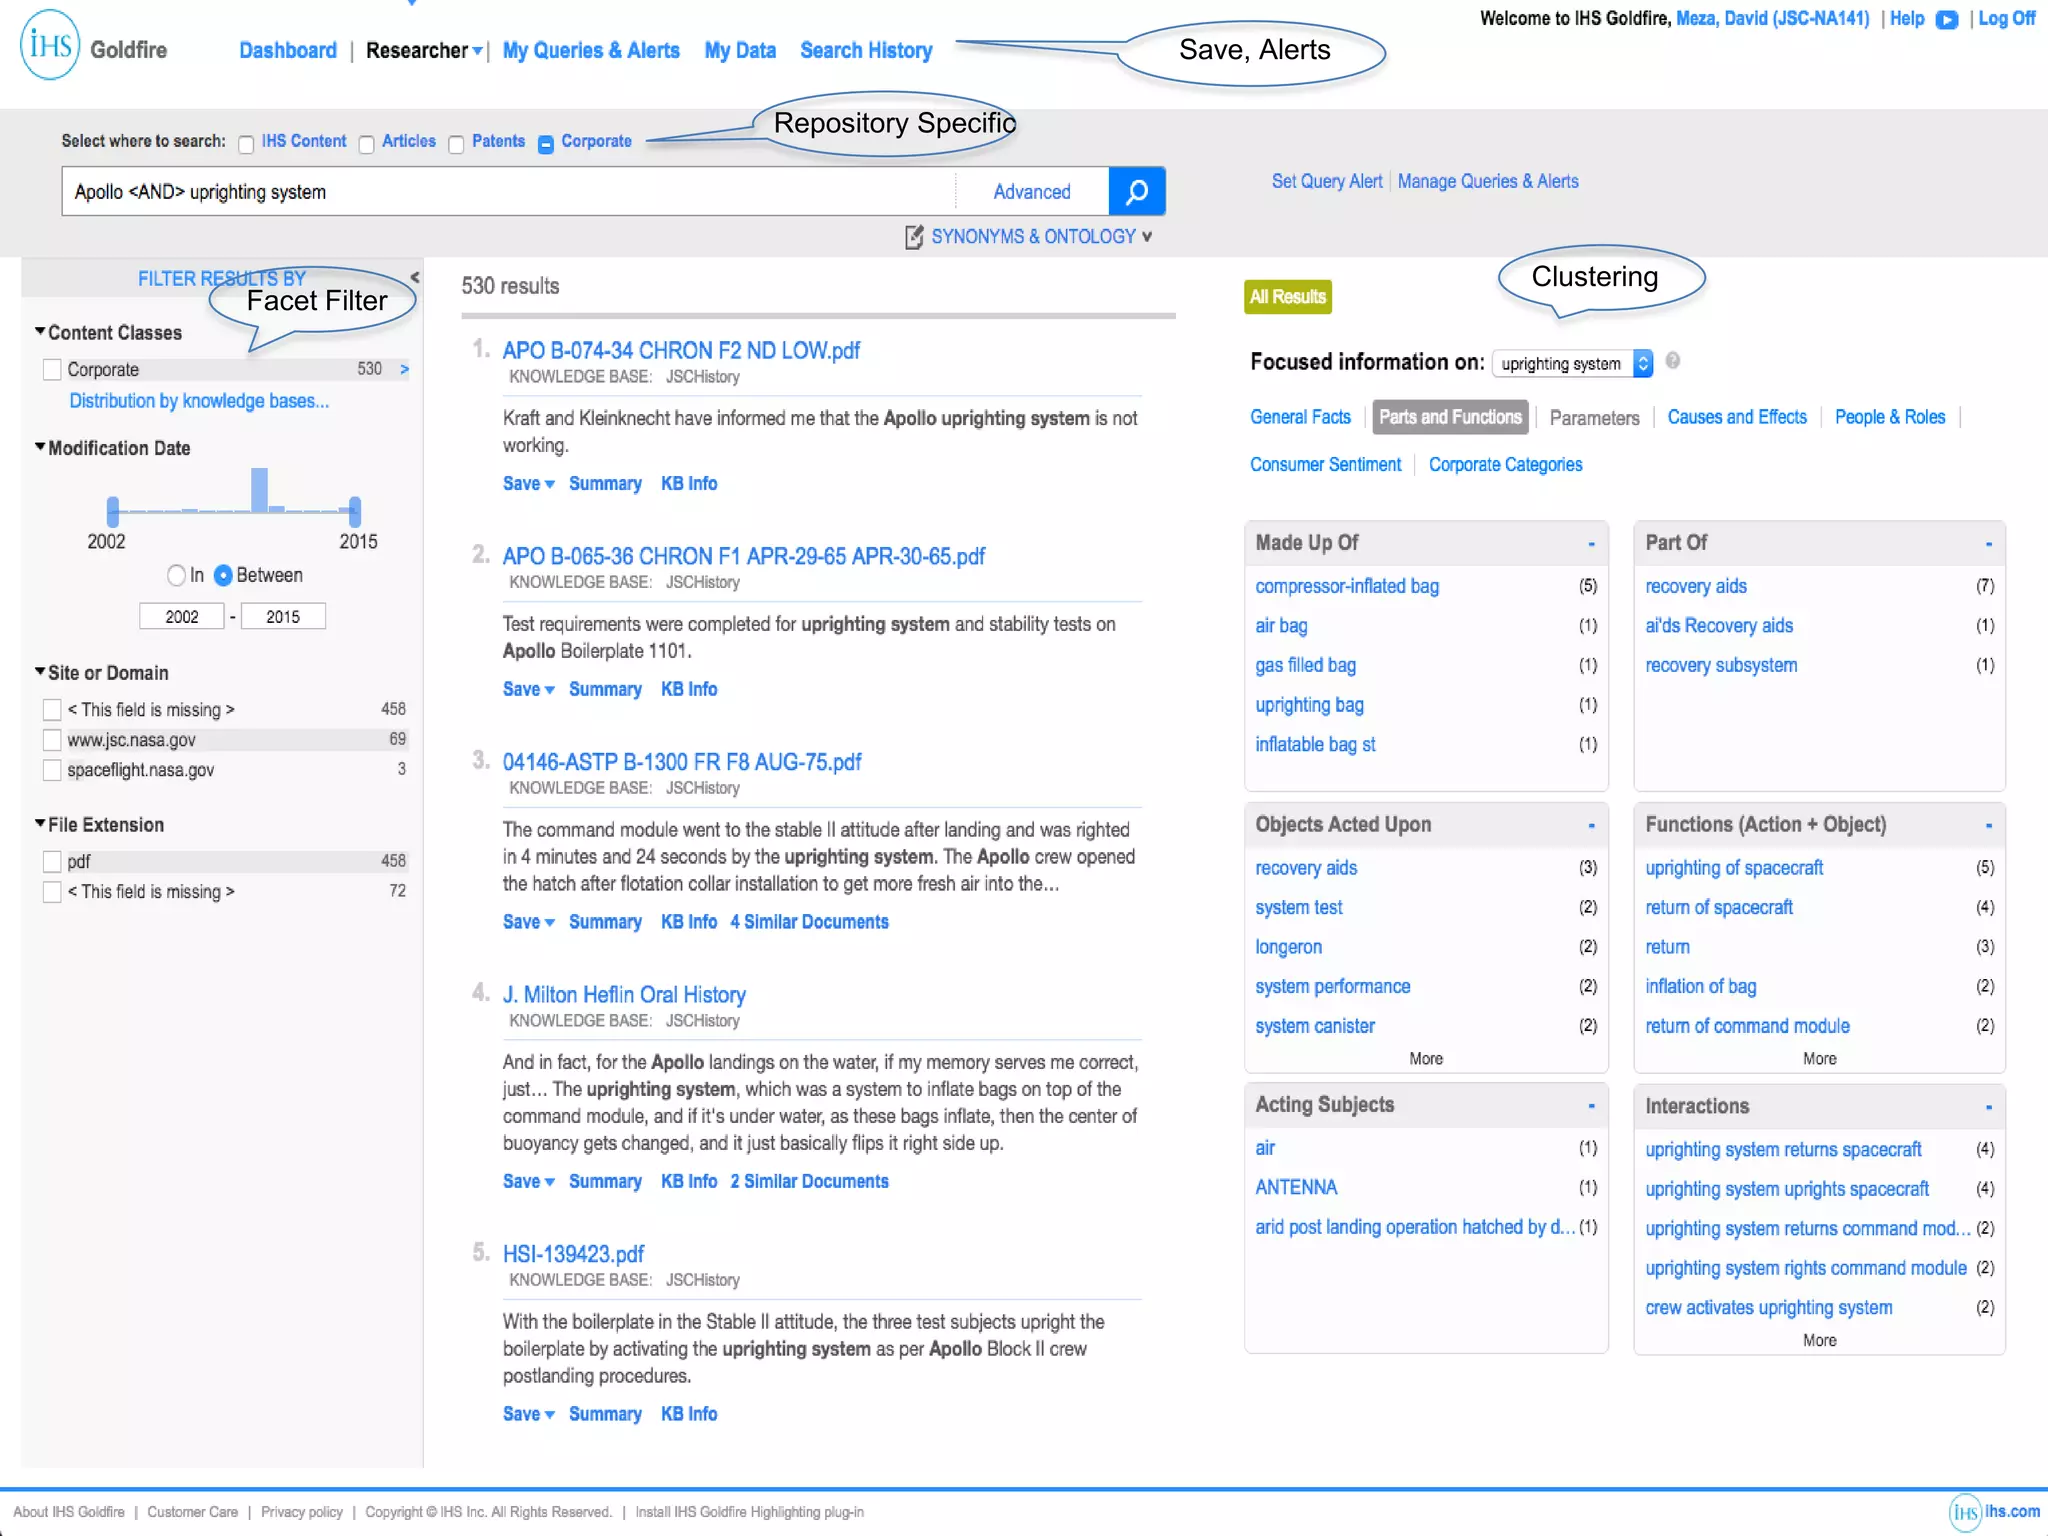Collapse the Content Classes section
The height and width of the screenshot is (1536, 2048).
pos(40,331)
